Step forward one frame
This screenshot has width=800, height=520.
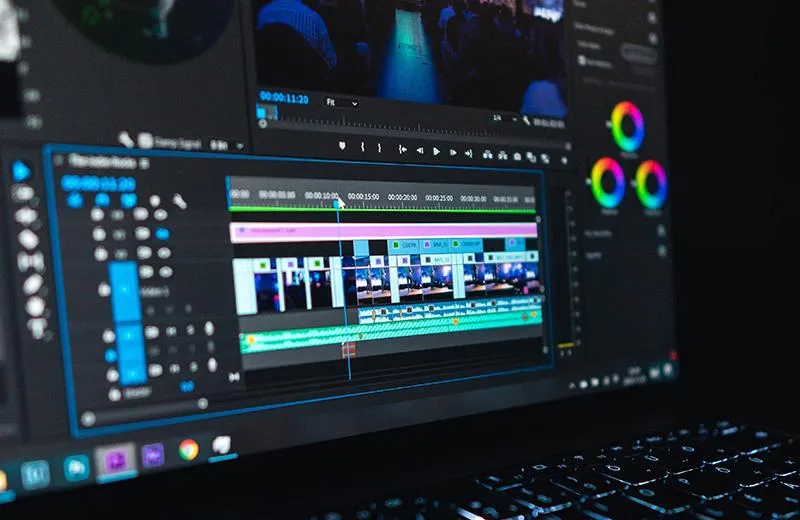pyautogui.click(x=453, y=152)
